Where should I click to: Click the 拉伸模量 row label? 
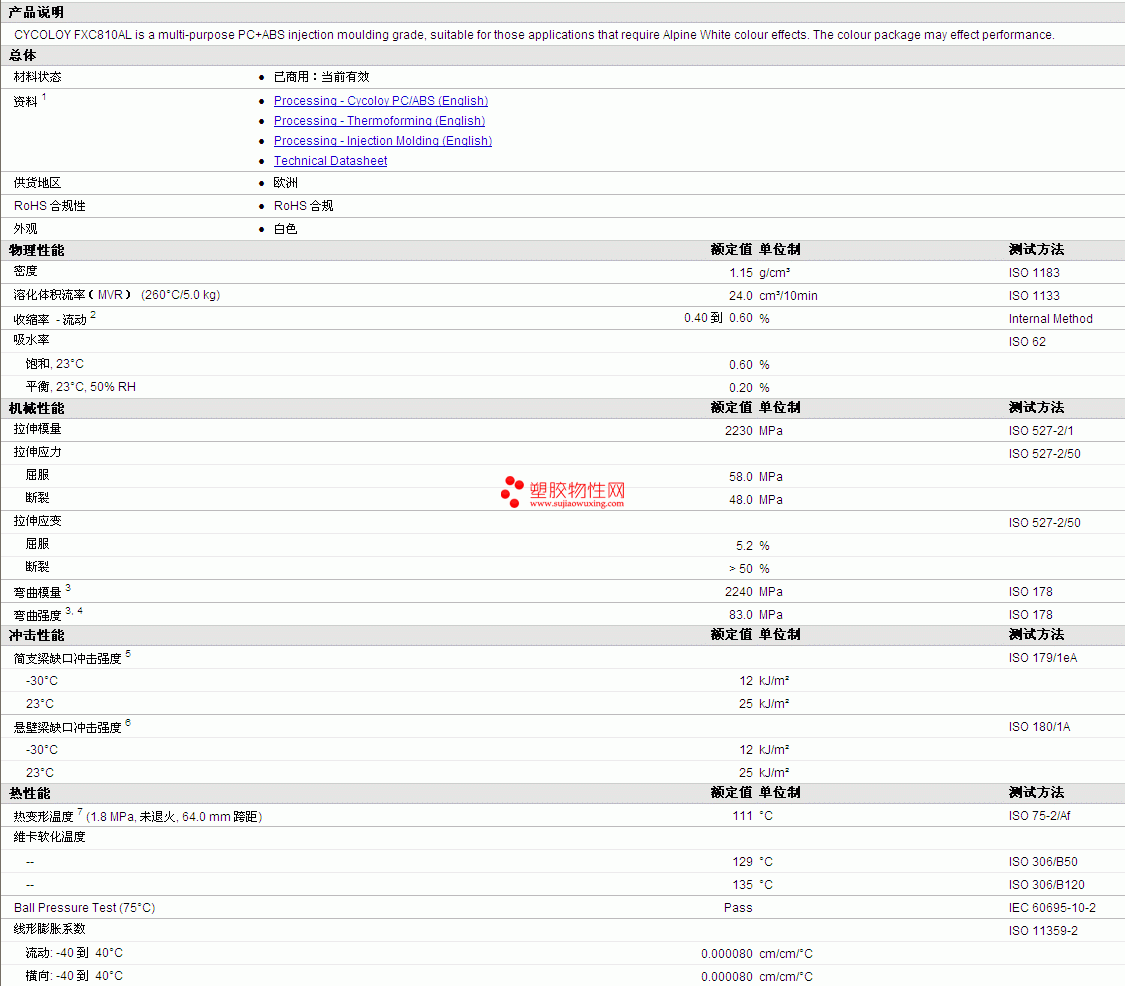coord(37,429)
